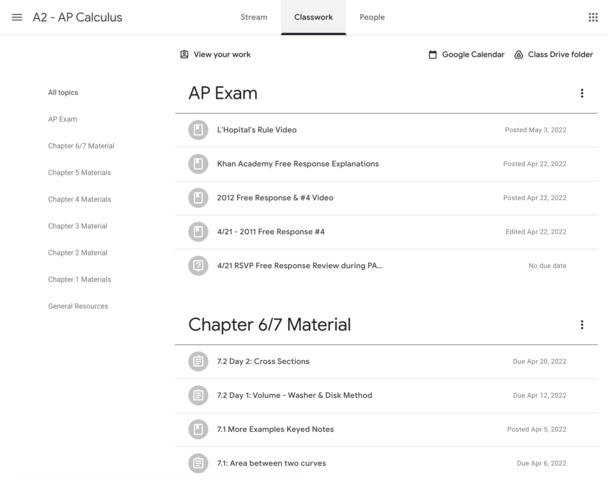Image resolution: width=608 pixels, height=480 pixels.
Task: Open 7.2 Day 1: Volume Washer & Disk
Action: click(295, 395)
